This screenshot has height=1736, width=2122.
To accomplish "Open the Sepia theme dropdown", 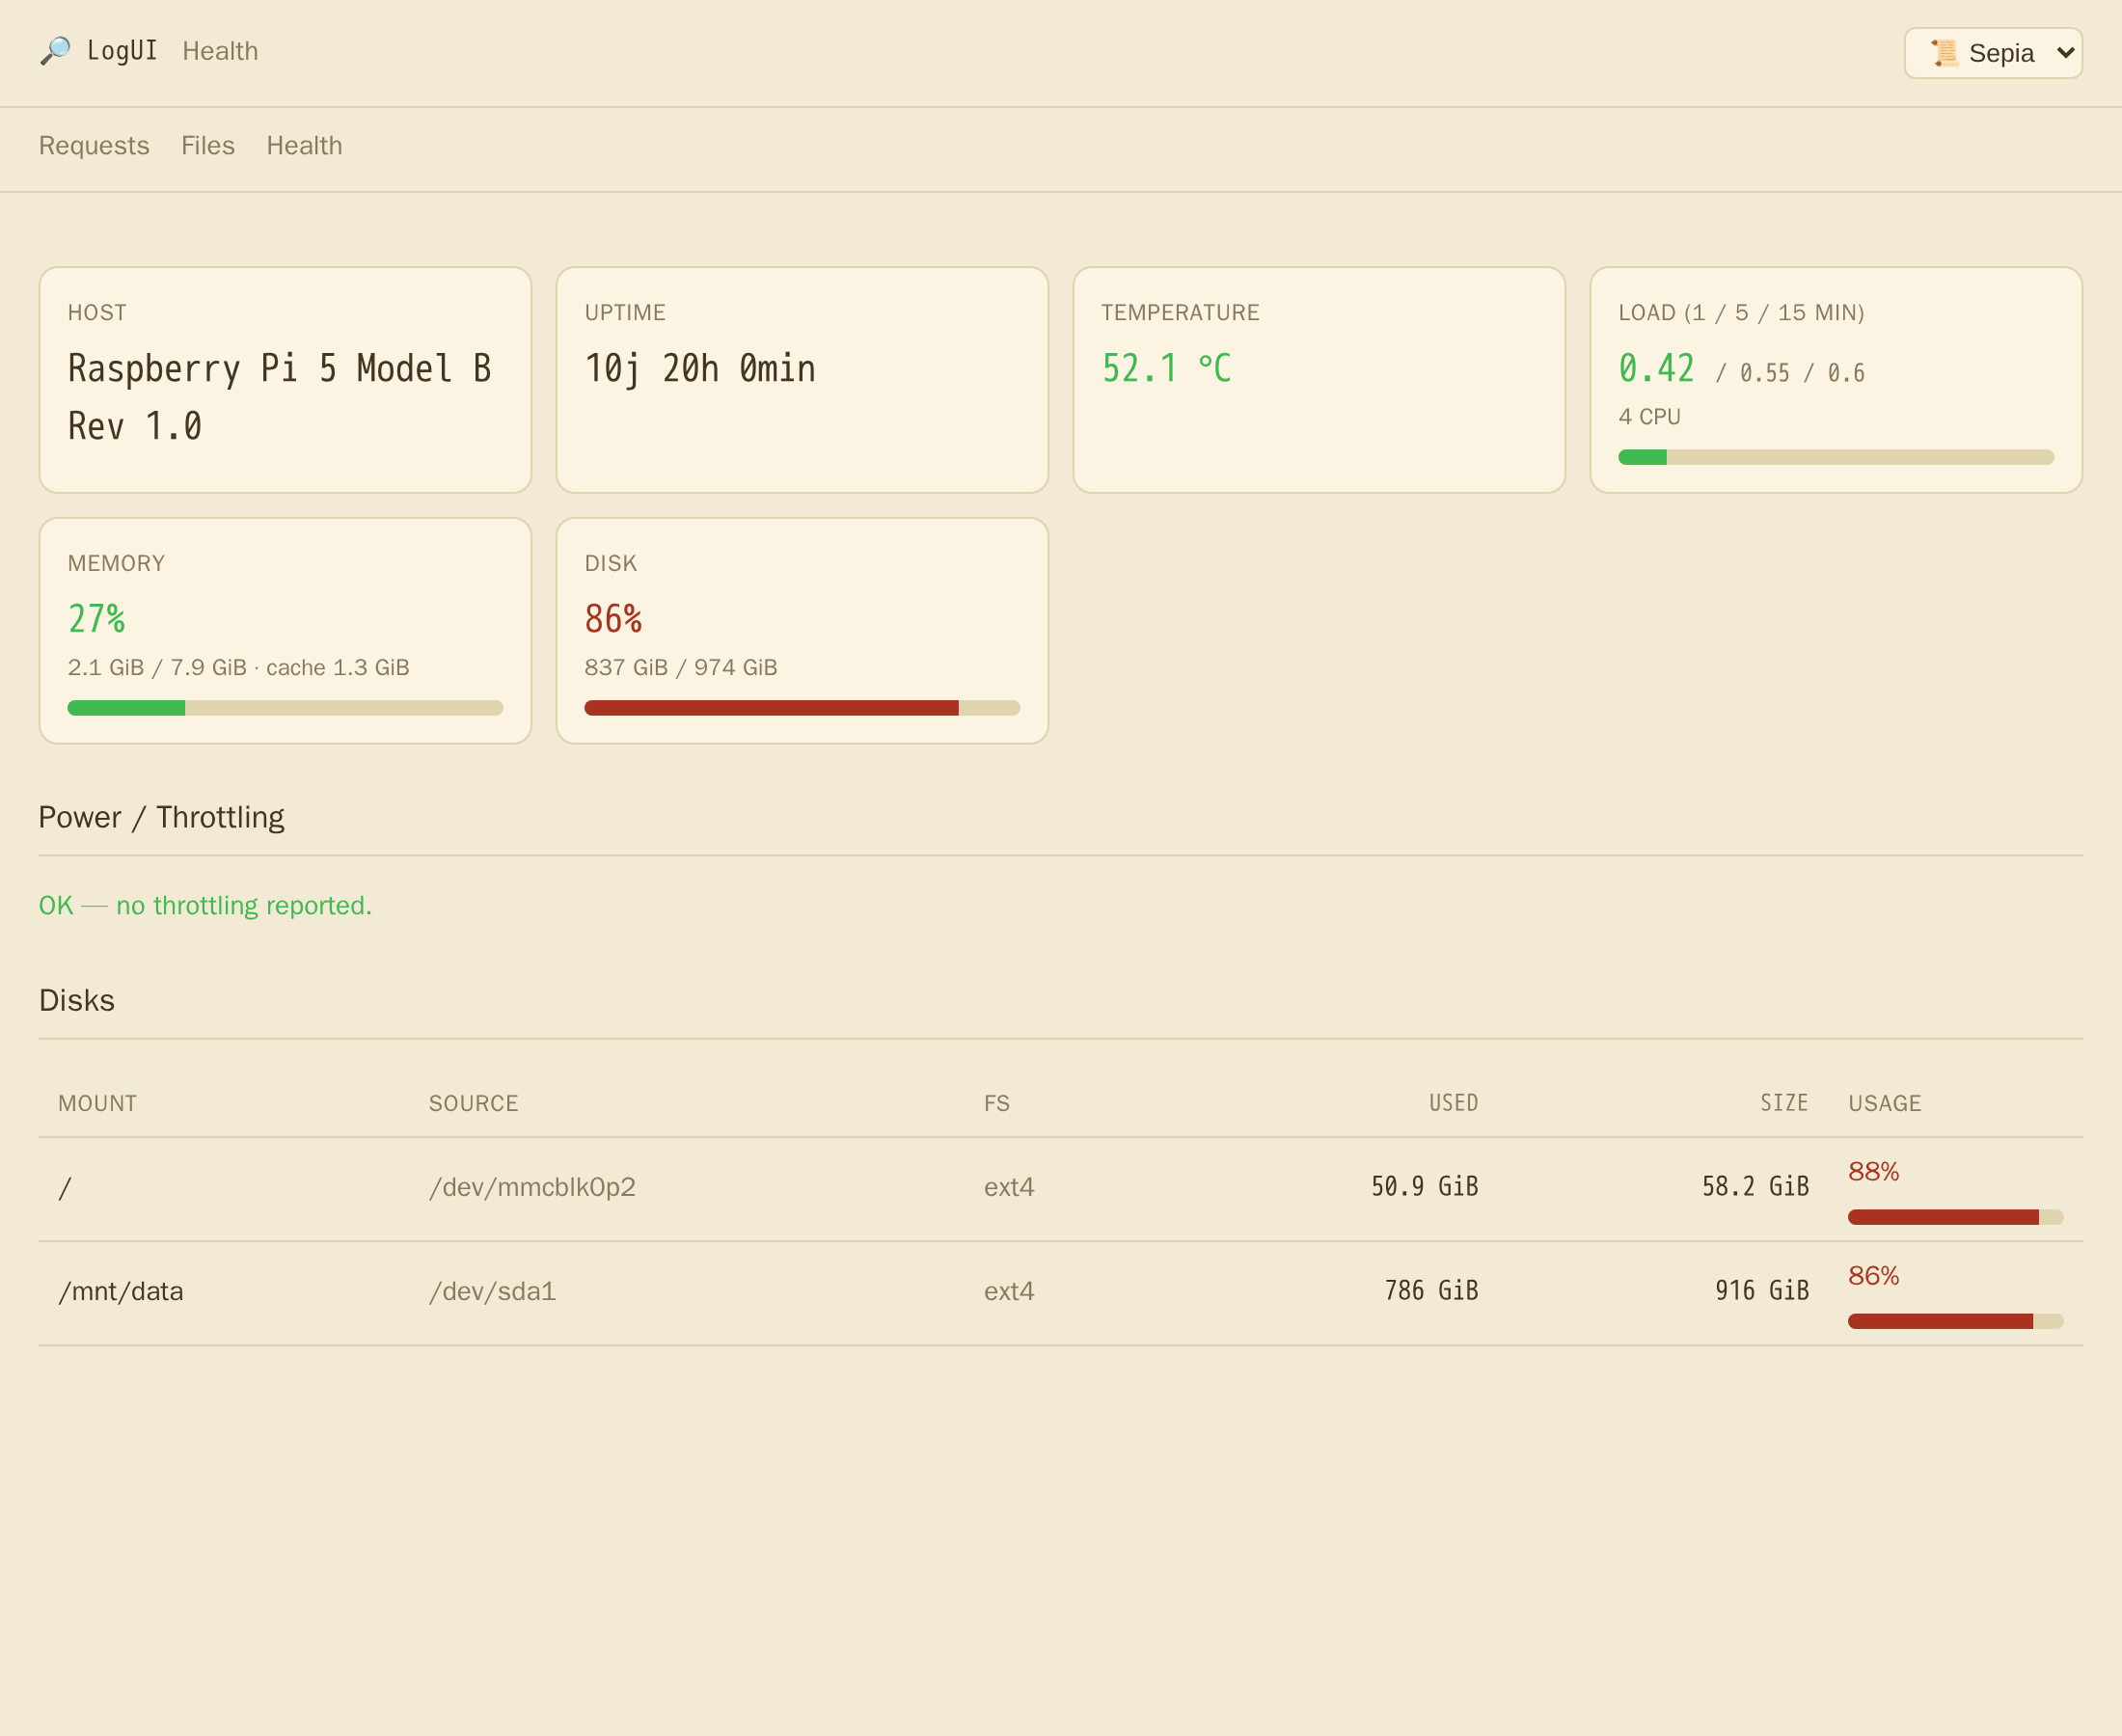I will click(1993, 53).
